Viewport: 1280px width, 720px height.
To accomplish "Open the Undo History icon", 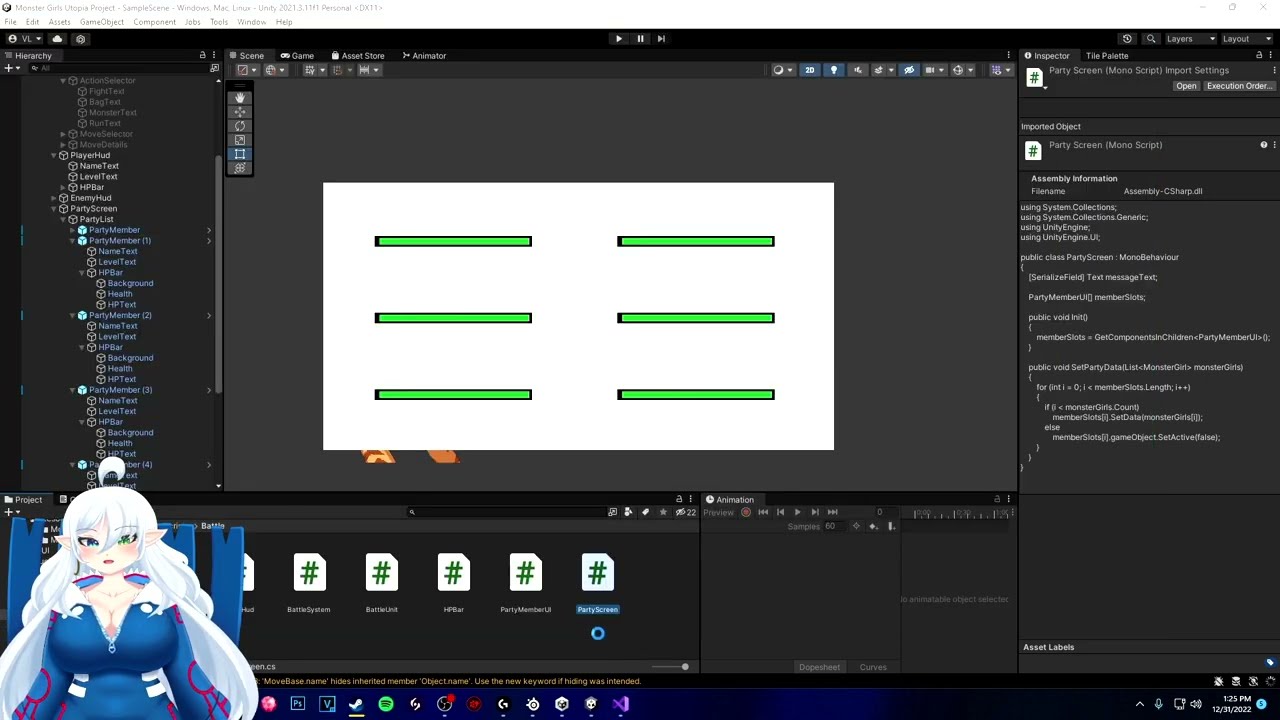I will tap(1128, 39).
